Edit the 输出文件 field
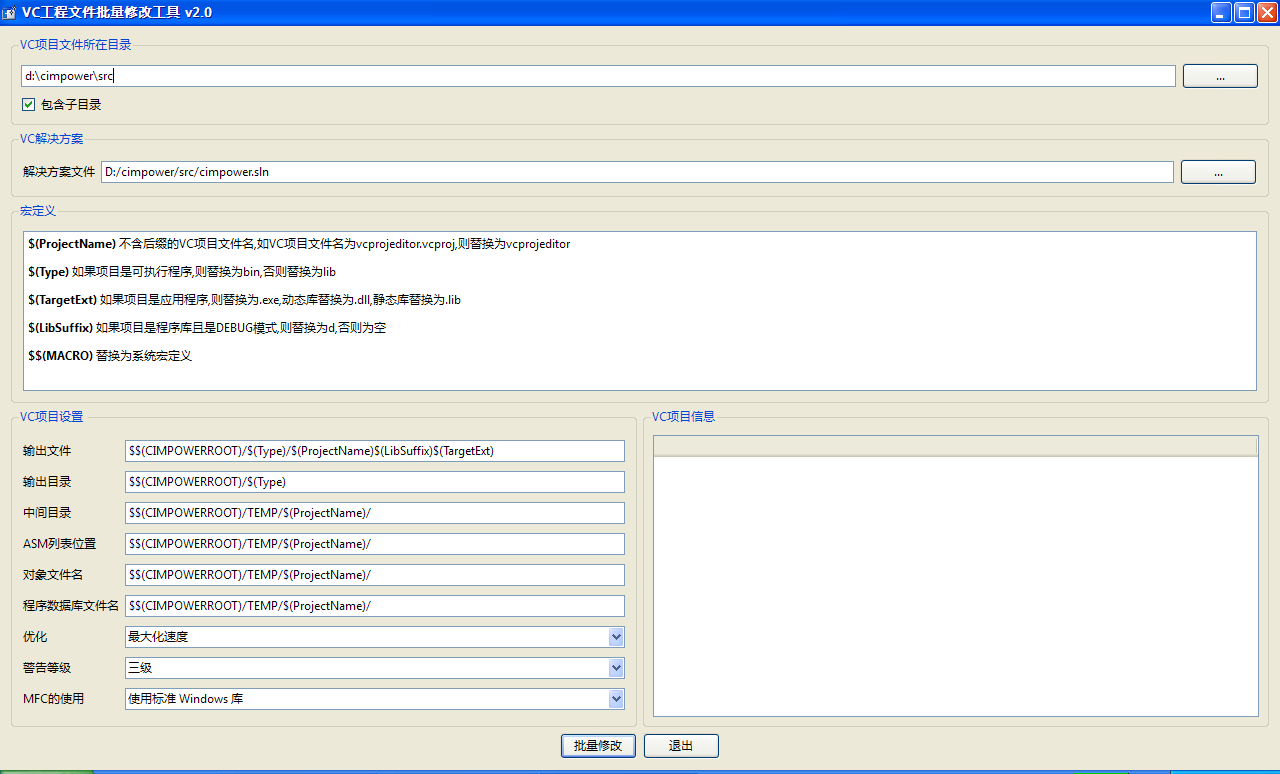The width and height of the screenshot is (1280, 774). tap(375, 451)
